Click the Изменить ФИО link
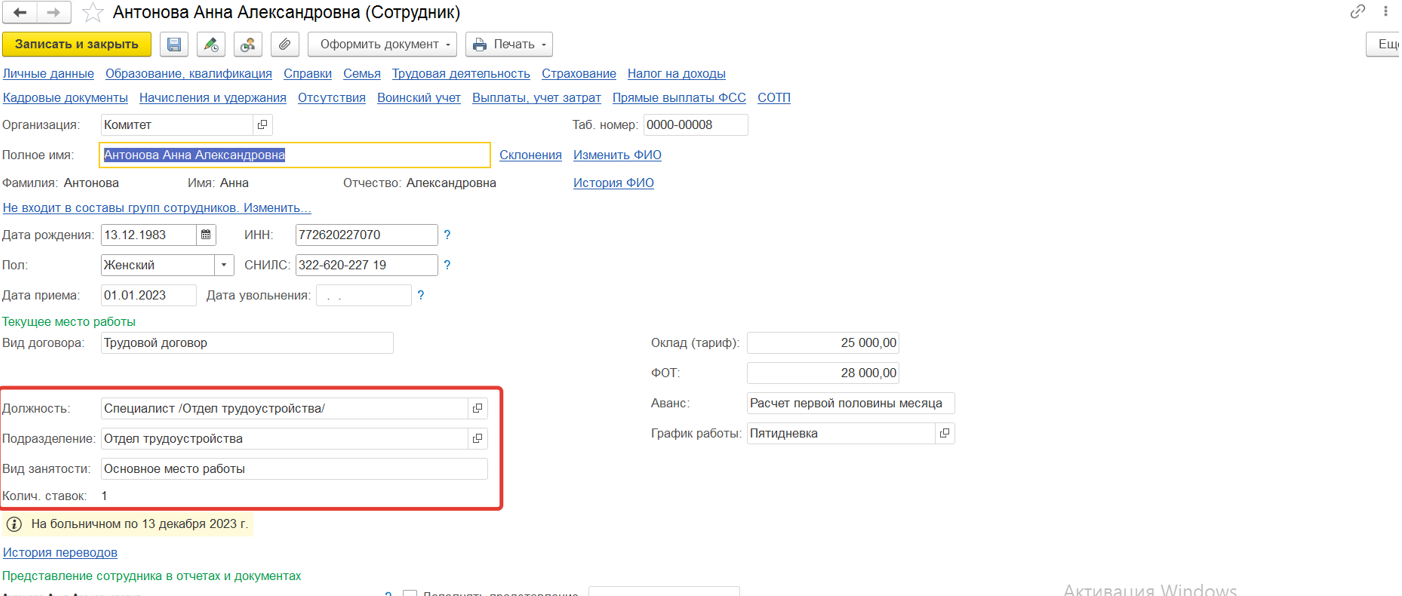The image size is (1402, 596). (x=617, y=155)
